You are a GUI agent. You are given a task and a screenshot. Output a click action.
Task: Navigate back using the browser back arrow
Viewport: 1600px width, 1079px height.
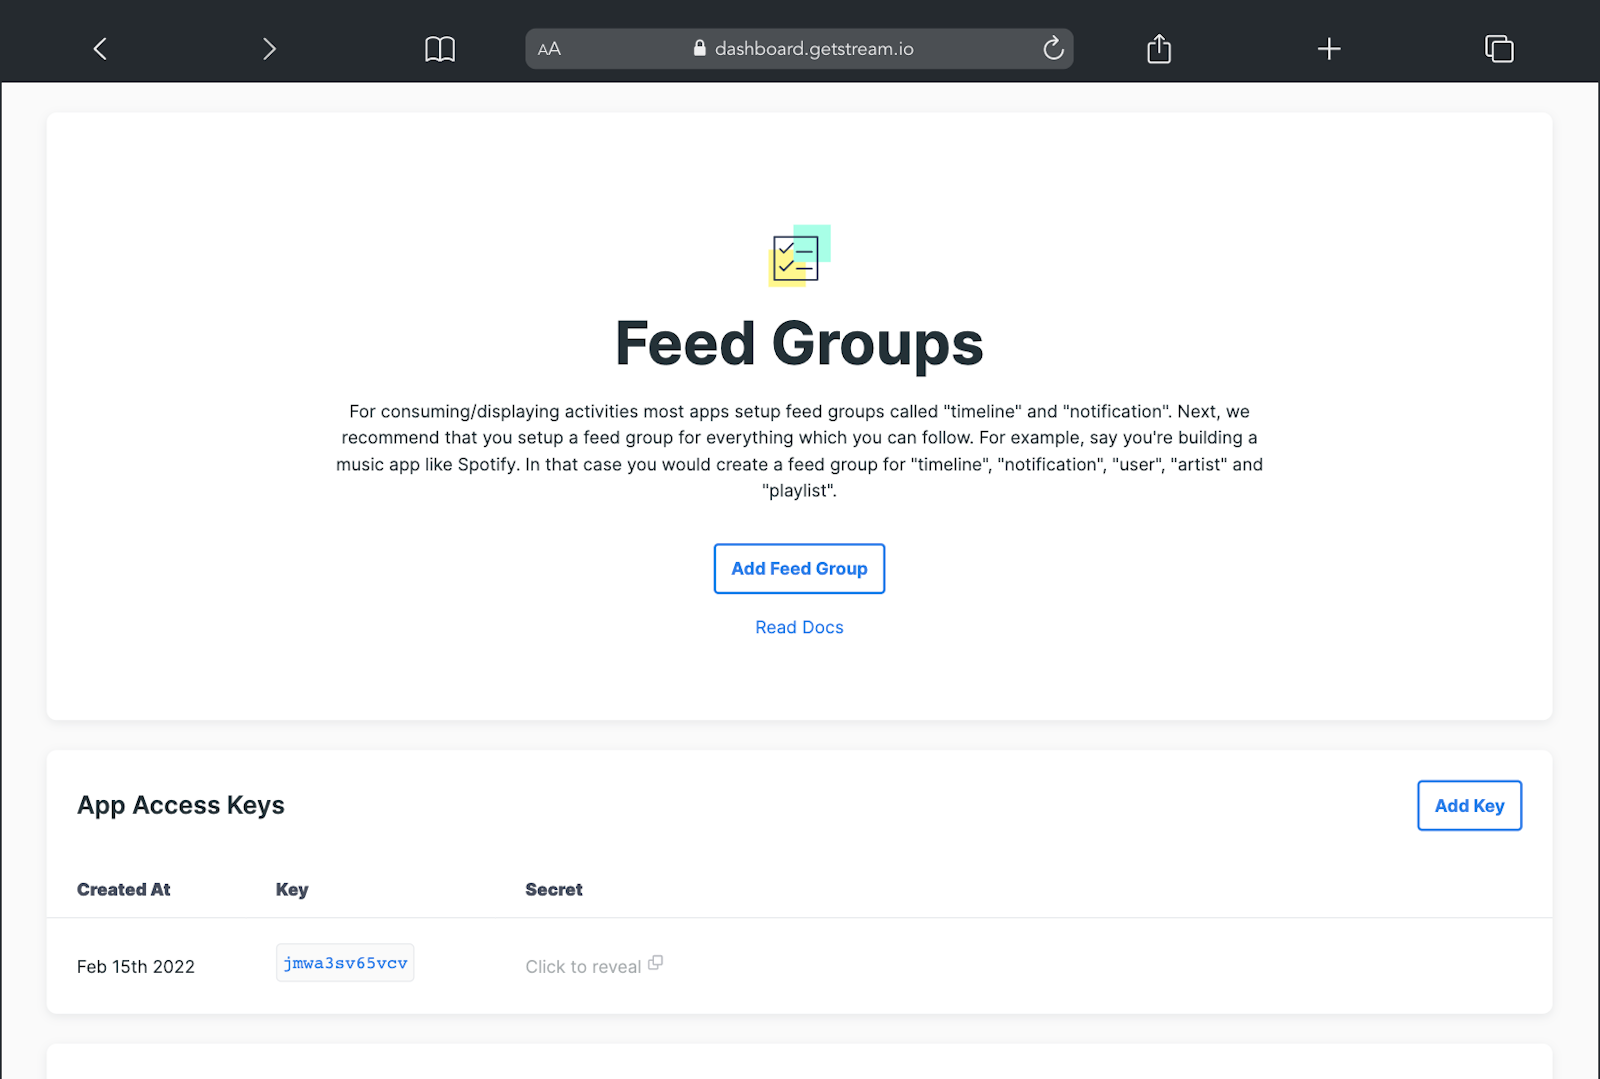pos(99,48)
